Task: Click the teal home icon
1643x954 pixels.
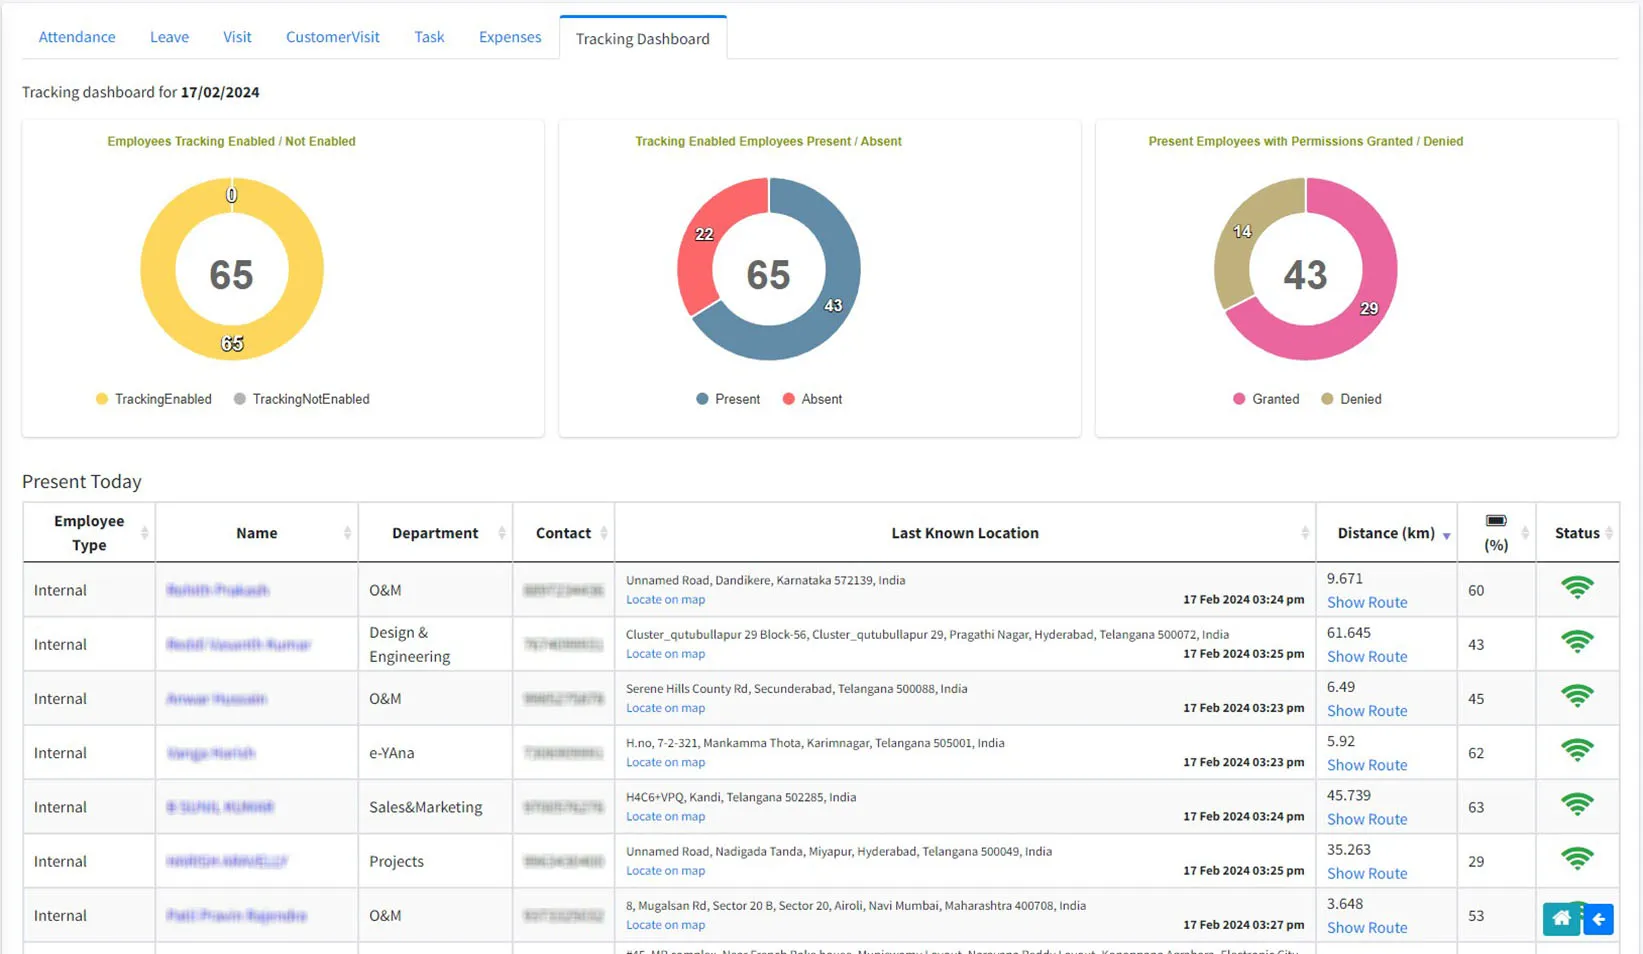Action: [1561, 918]
